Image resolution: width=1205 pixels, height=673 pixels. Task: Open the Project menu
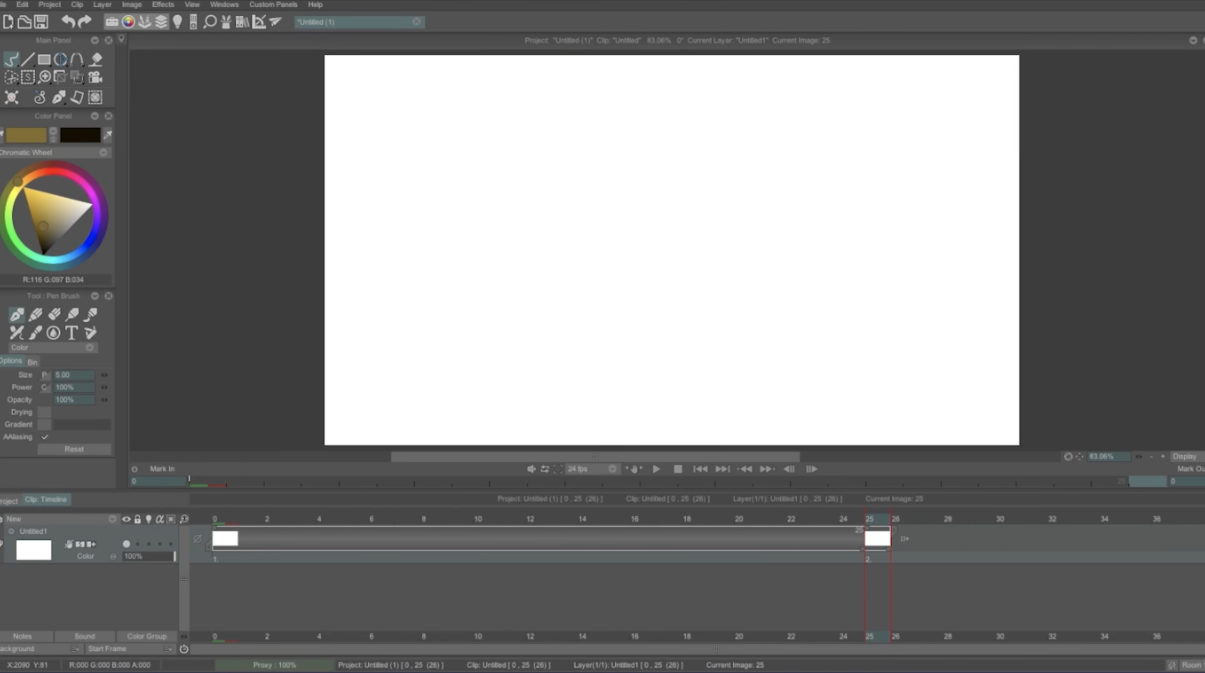tap(50, 5)
